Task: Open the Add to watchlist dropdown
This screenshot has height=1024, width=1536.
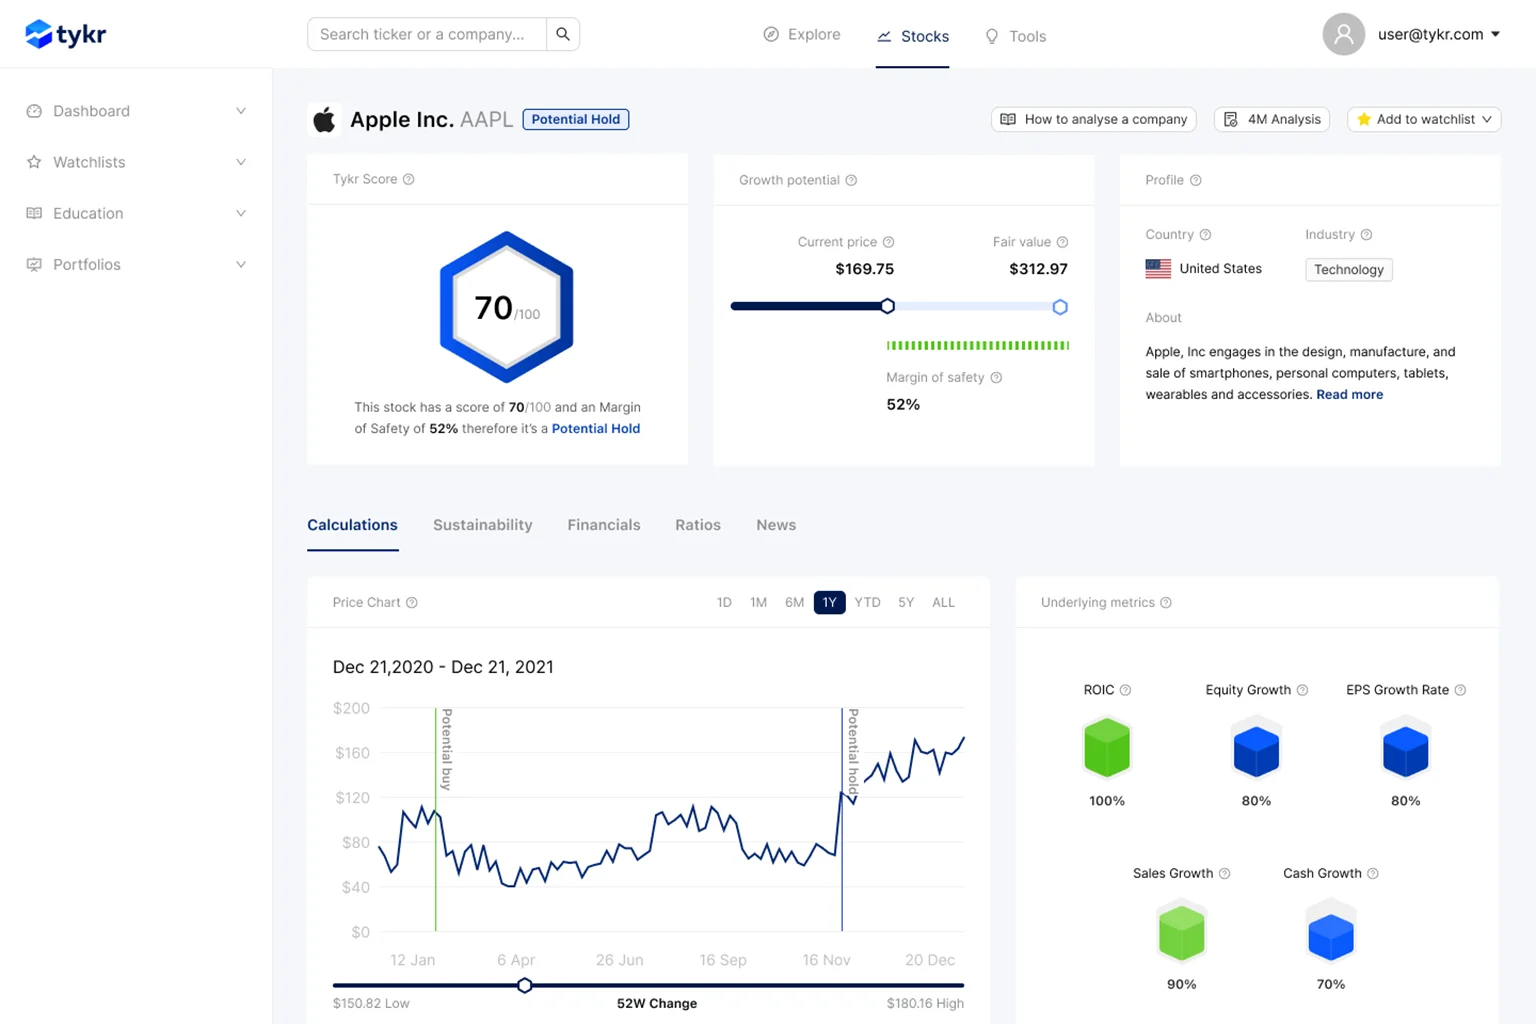Action: (x=1424, y=119)
